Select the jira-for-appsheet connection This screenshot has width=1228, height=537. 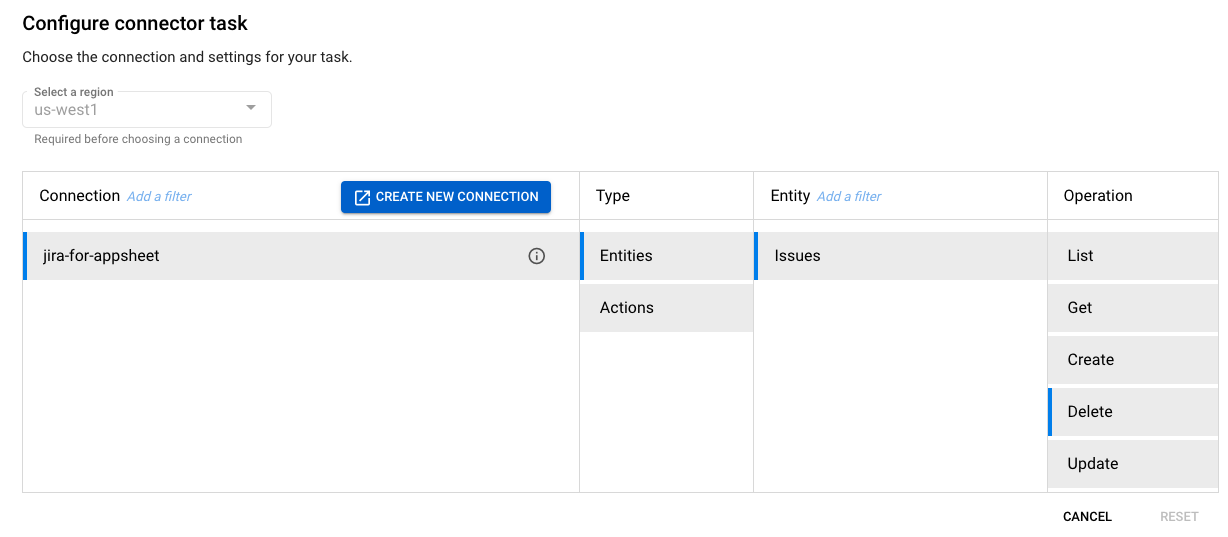[x=102, y=256]
